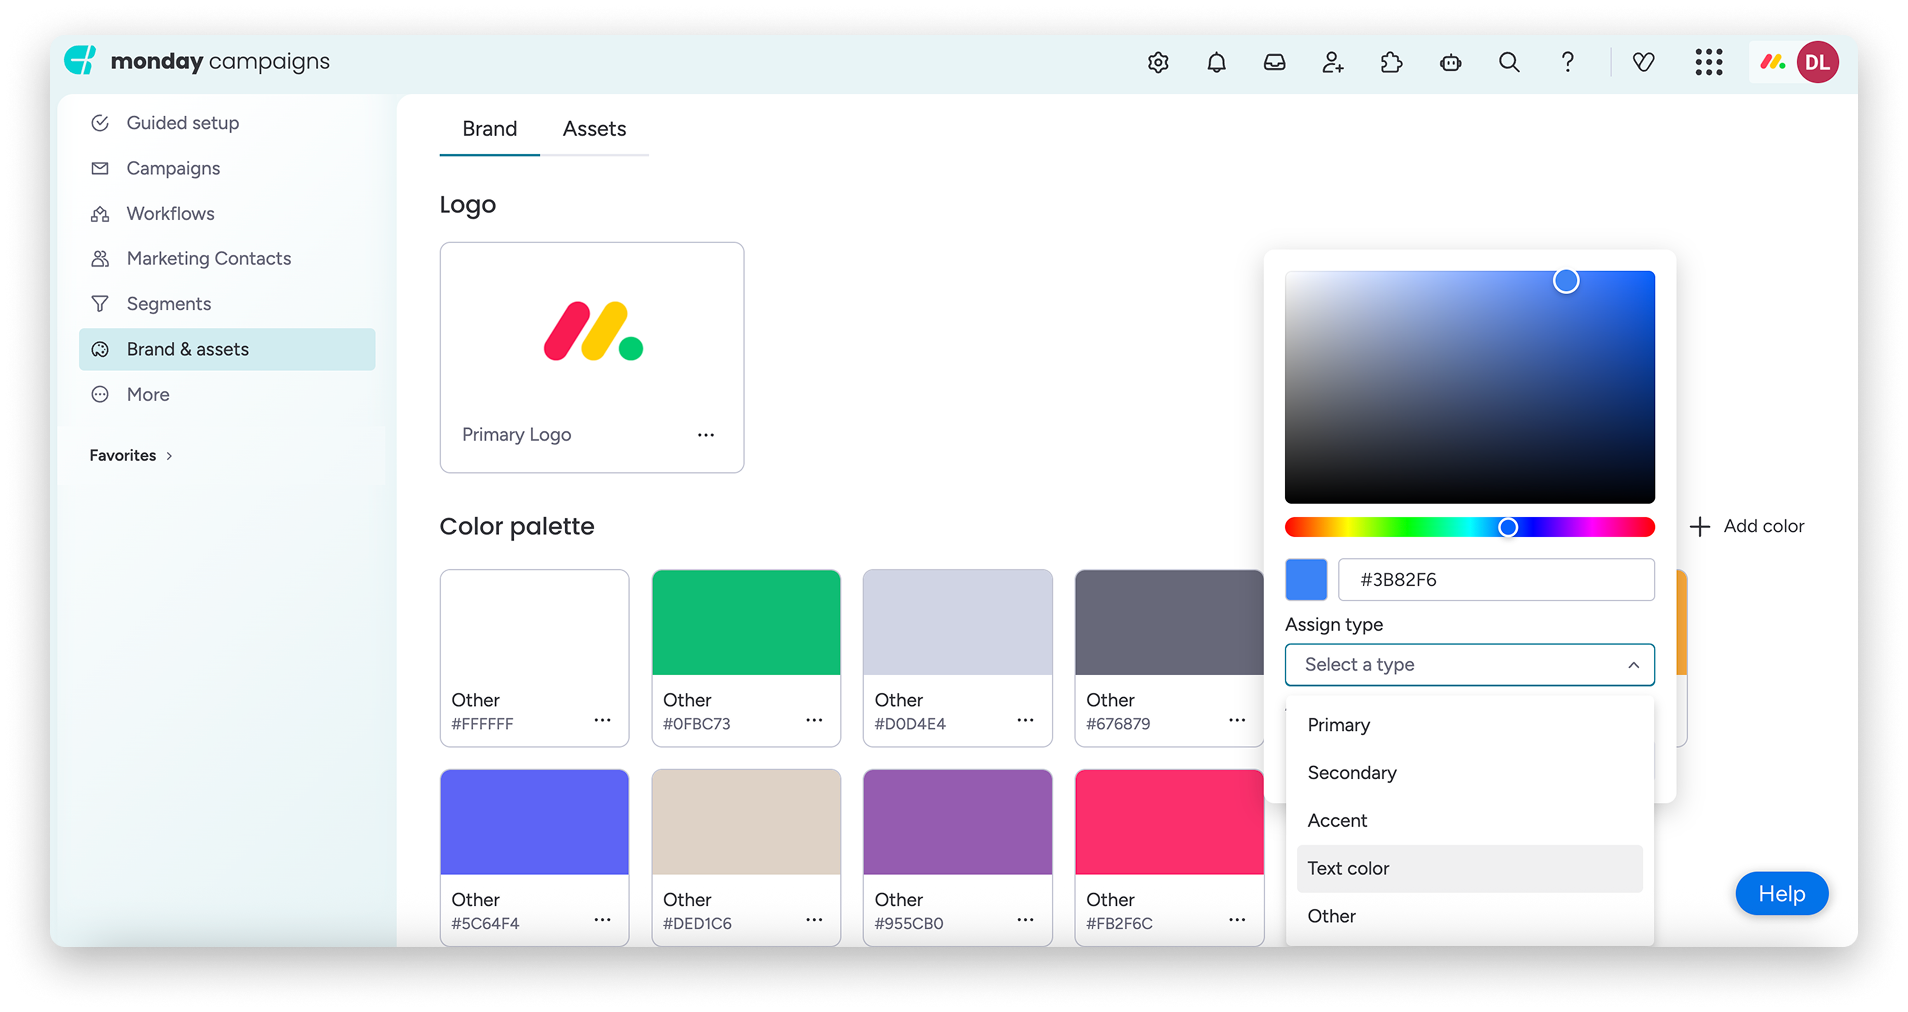Open the apps puzzle piece icon
Screen dimensions: 1908x1012
point(1391,62)
